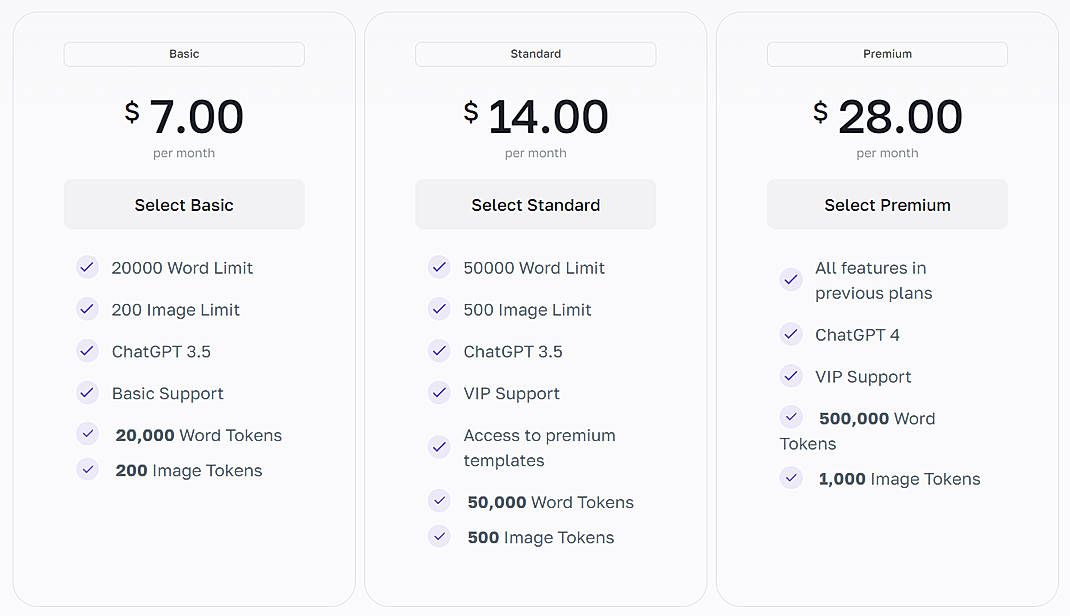Click the checkmark next to All features in previous plans
This screenshot has width=1070, height=616.
[x=791, y=280]
